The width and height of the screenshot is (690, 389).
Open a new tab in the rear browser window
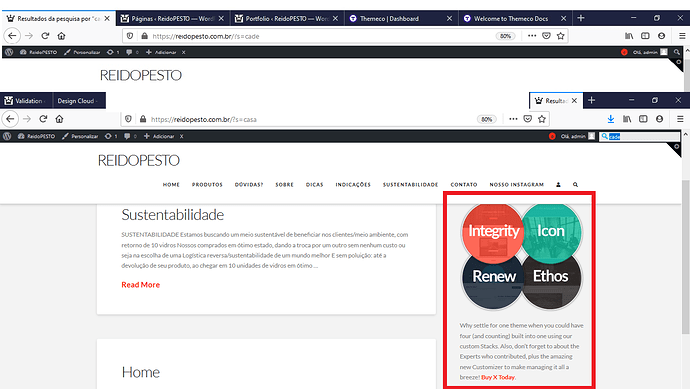tap(581, 18)
